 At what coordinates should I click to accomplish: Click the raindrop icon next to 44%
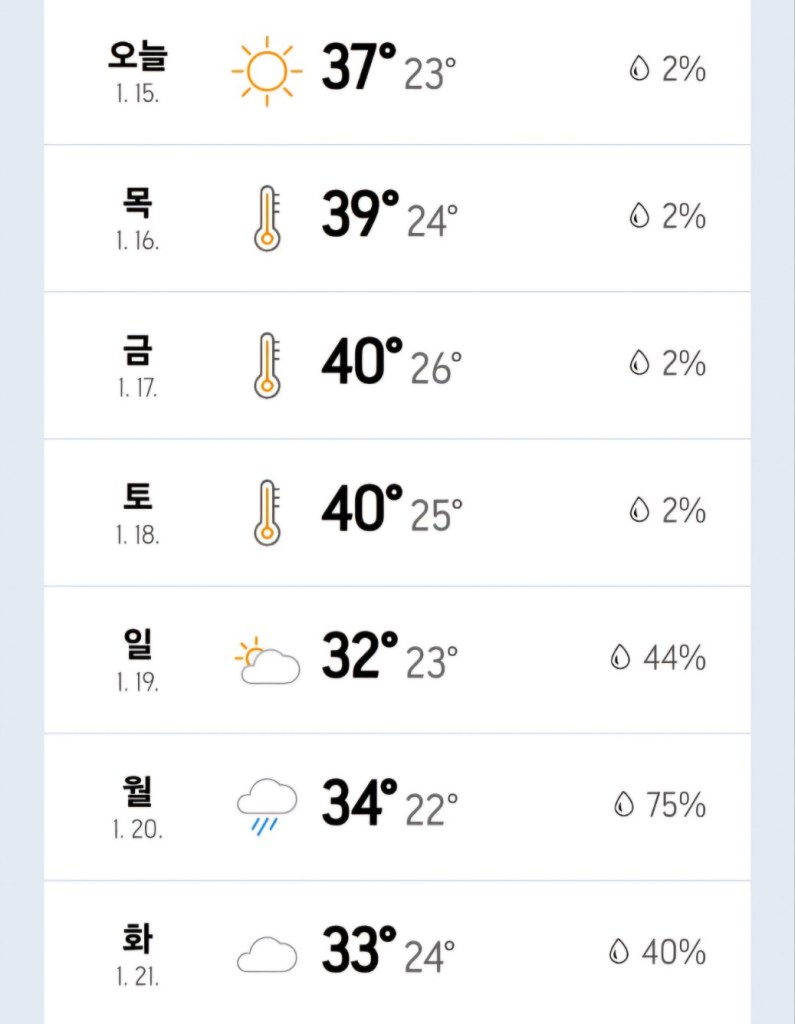[x=621, y=658]
